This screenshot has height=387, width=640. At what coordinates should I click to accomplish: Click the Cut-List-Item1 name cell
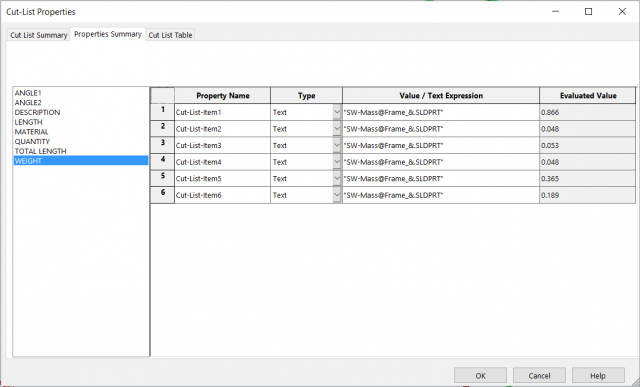click(222, 112)
